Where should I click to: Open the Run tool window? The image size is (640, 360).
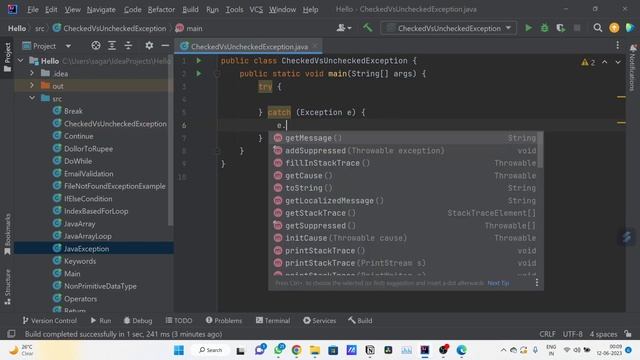(x=100, y=321)
